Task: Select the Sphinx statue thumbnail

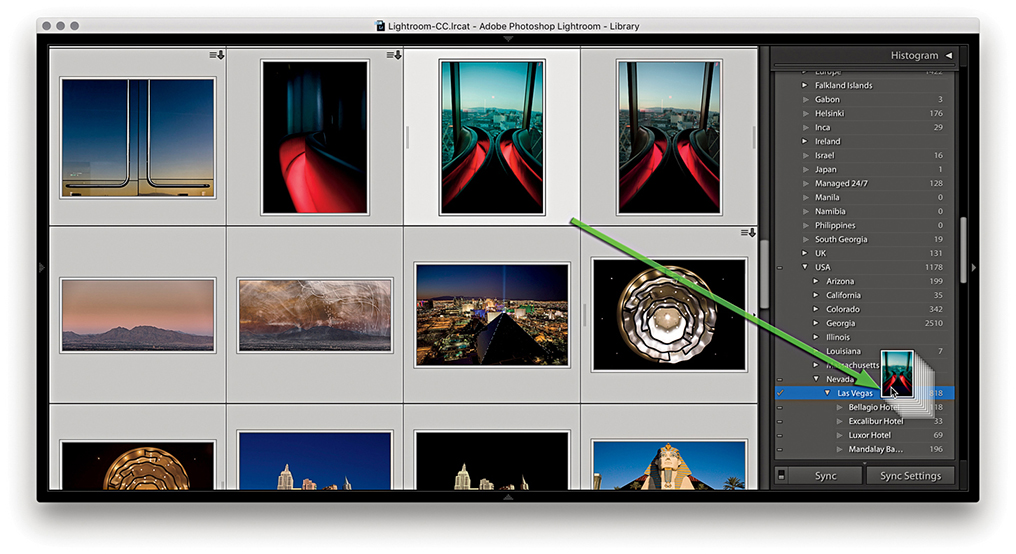Action: (x=669, y=465)
